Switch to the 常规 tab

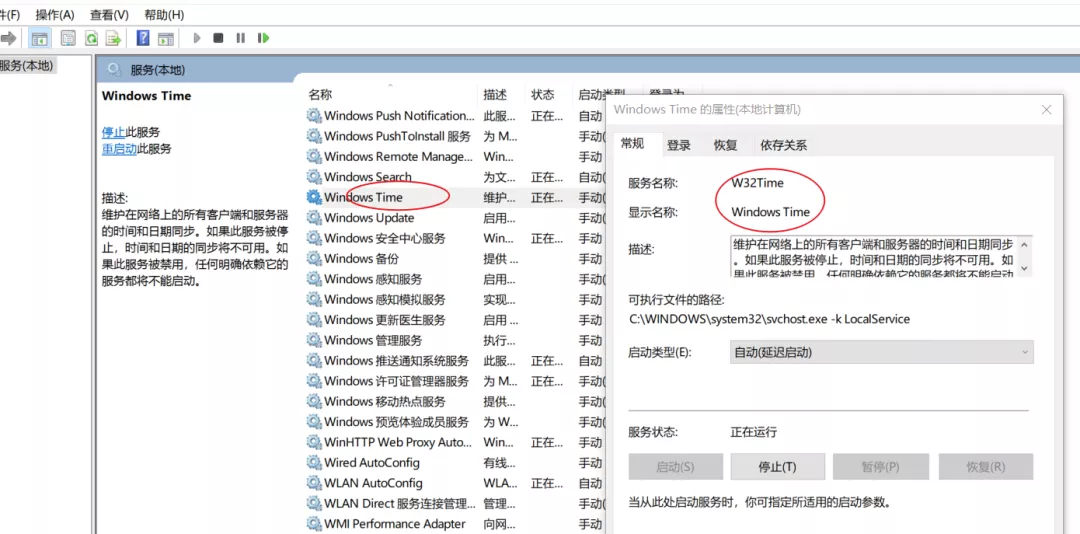(633, 143)
